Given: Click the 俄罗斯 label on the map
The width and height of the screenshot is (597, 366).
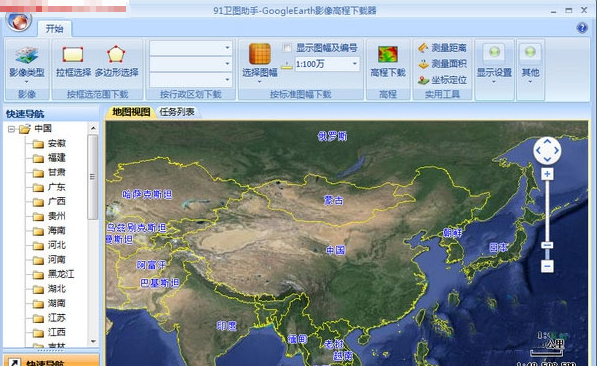Looking at the screenshot, I should click(332, 136).
